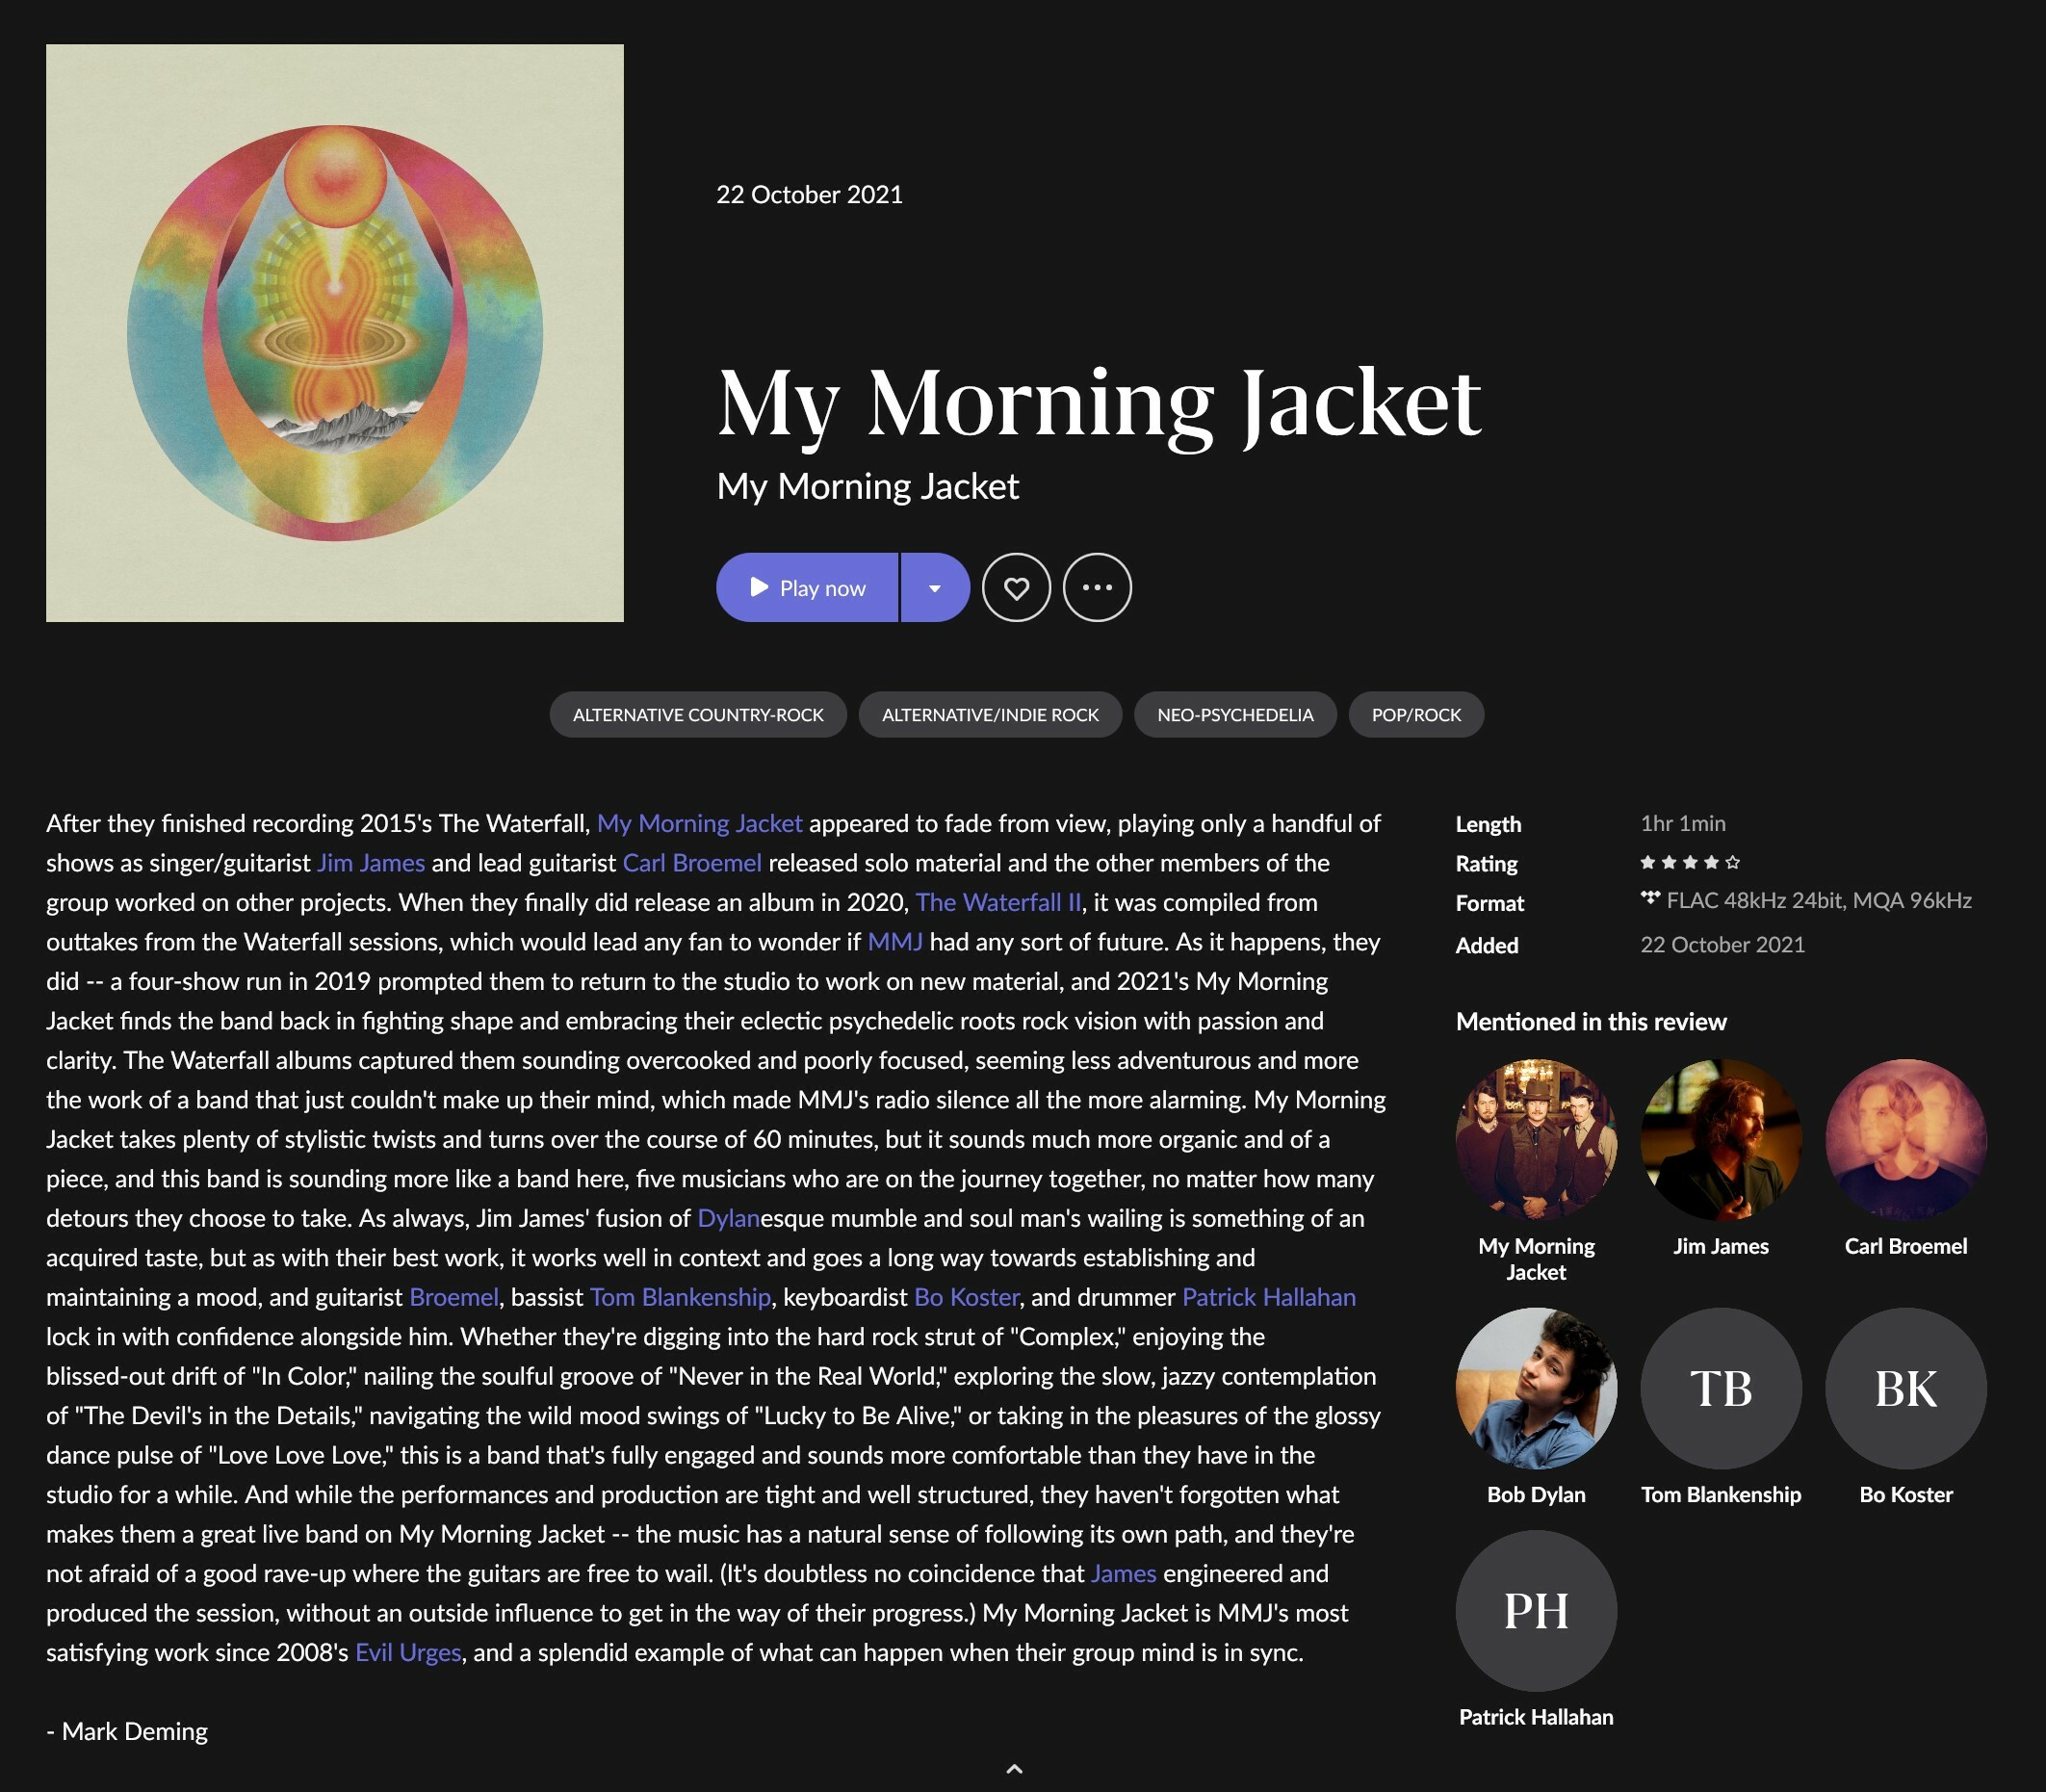Click the '22 October 2021' Added value

point(1722,944)
